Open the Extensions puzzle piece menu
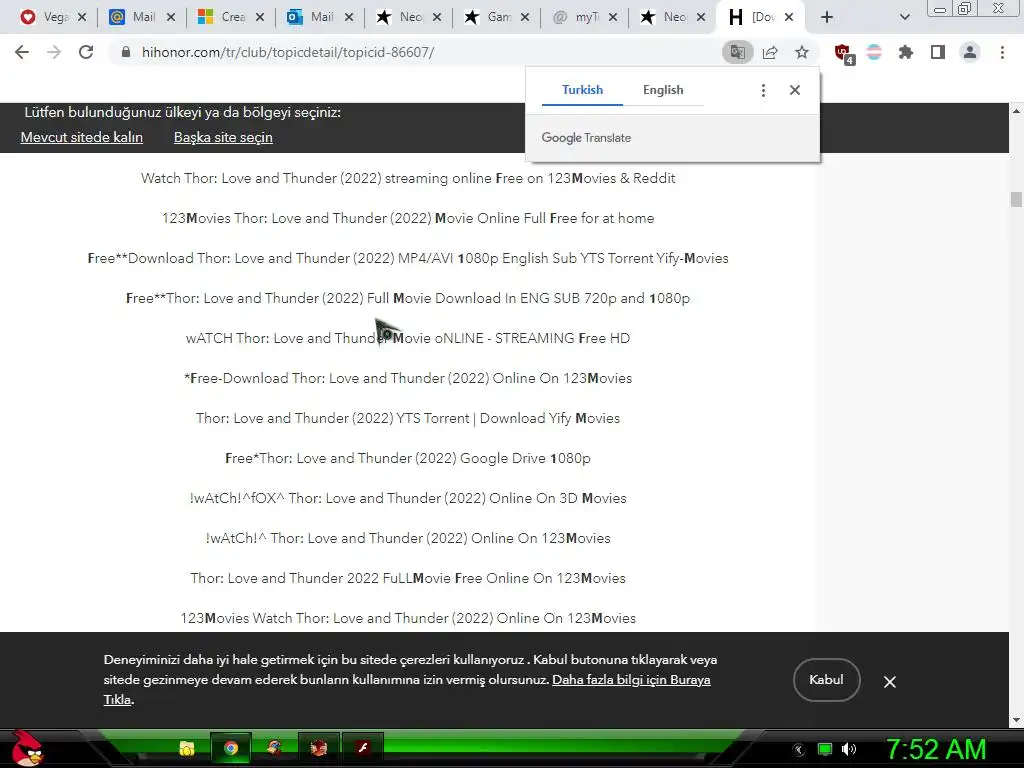Image resolution: width=1024 pixels, height=768 pixels. (x=906, y=52)
